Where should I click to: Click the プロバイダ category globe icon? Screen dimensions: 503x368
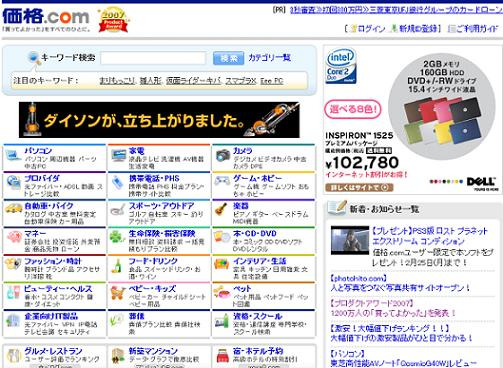13,183
